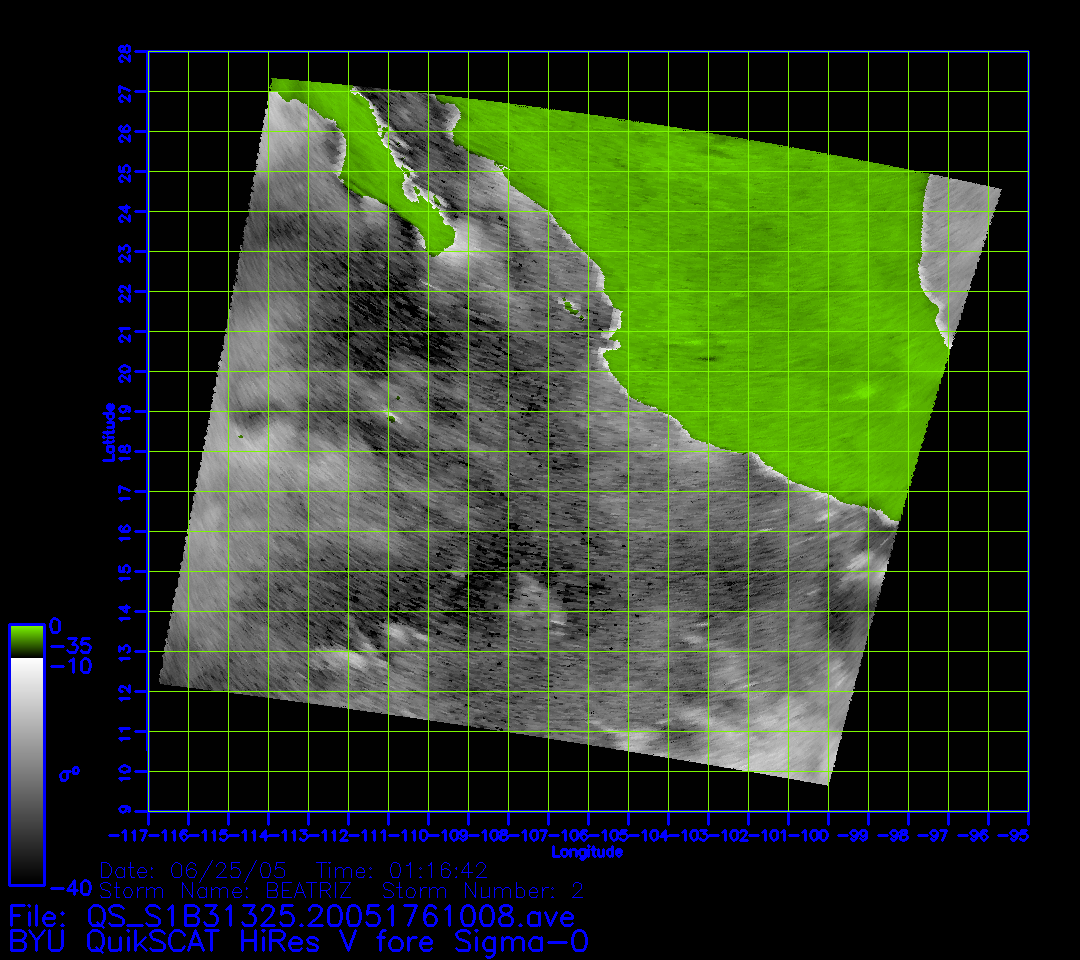Select the Longitude axis title
Image resolution: width=1080 pixels, height=960 pixels.
point(587,852)
